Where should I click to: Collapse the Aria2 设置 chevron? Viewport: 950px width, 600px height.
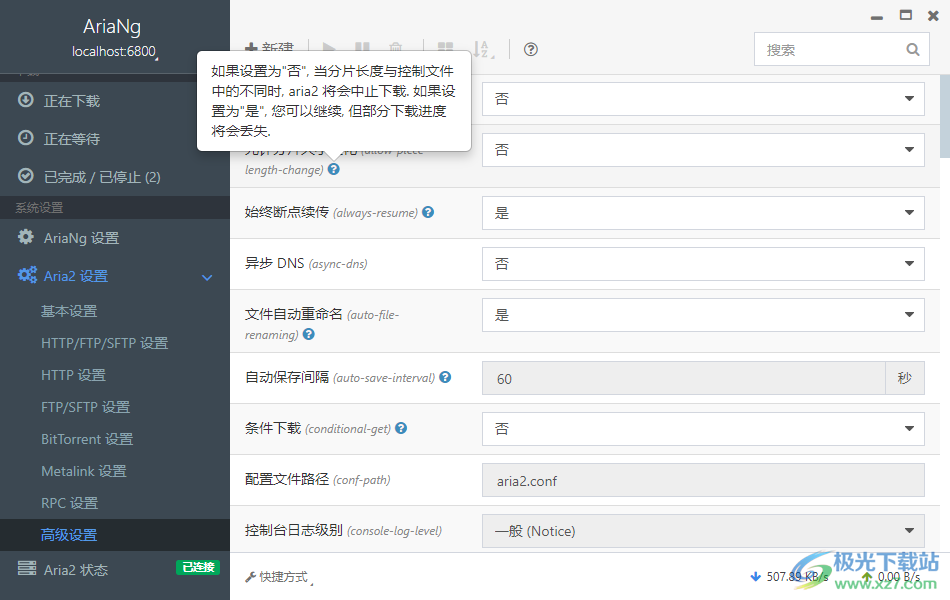pyautogui.click(x=207, y=278)
